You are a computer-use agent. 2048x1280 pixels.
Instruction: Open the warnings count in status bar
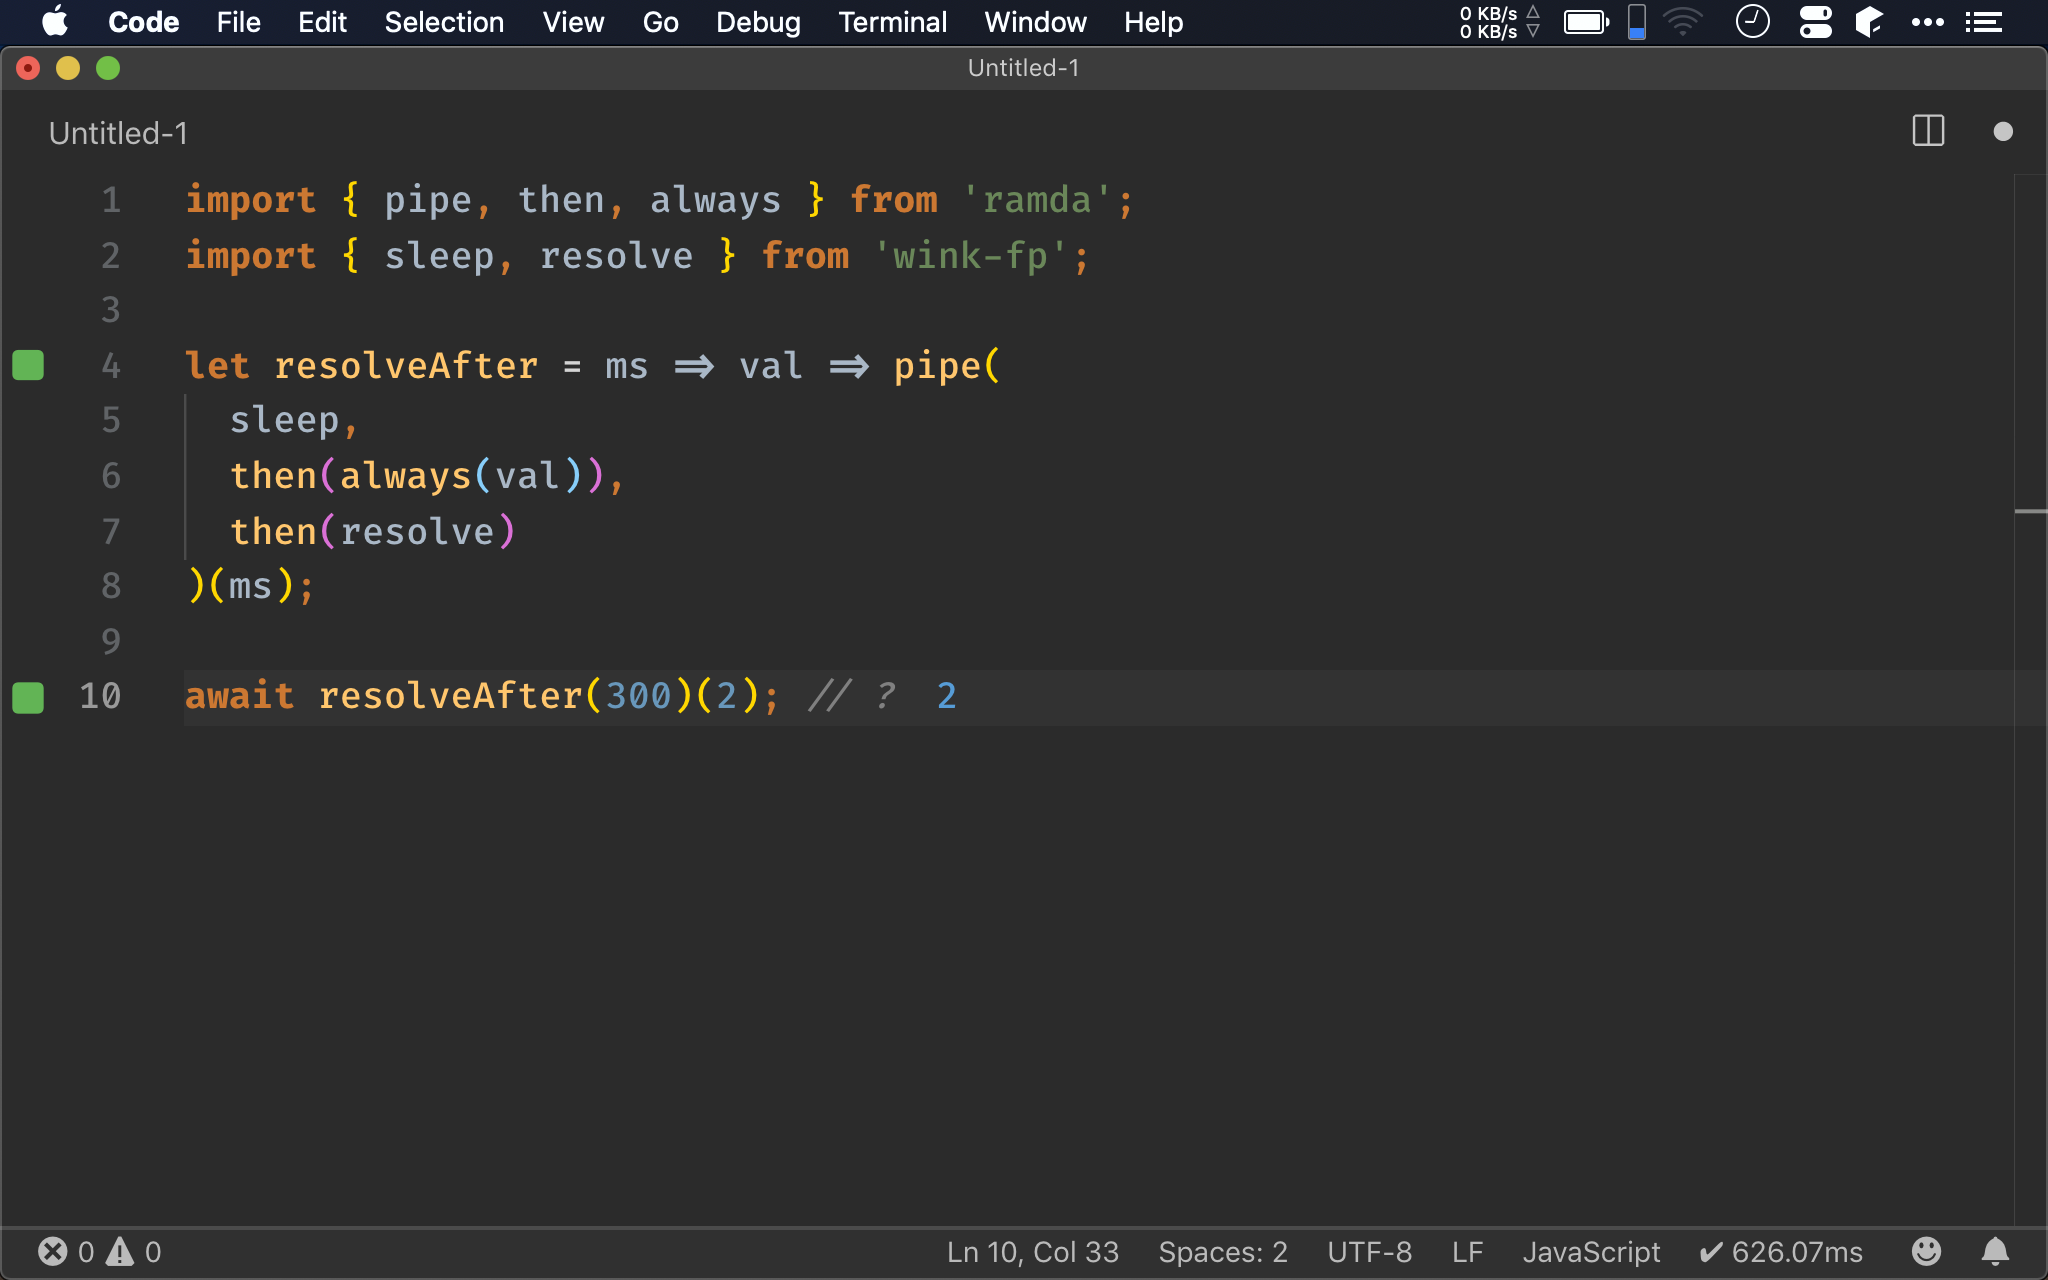click(x=134, y=1252)
